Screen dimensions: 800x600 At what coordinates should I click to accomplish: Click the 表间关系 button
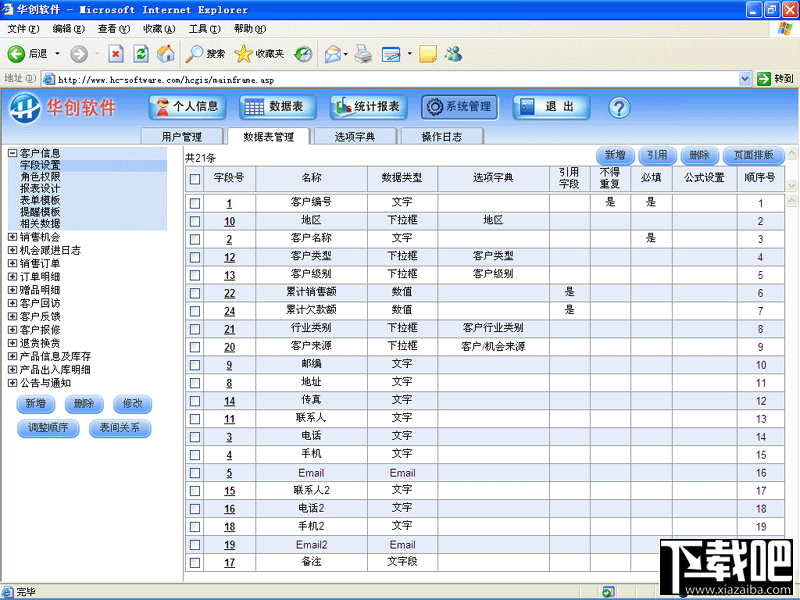click(120, 428)
